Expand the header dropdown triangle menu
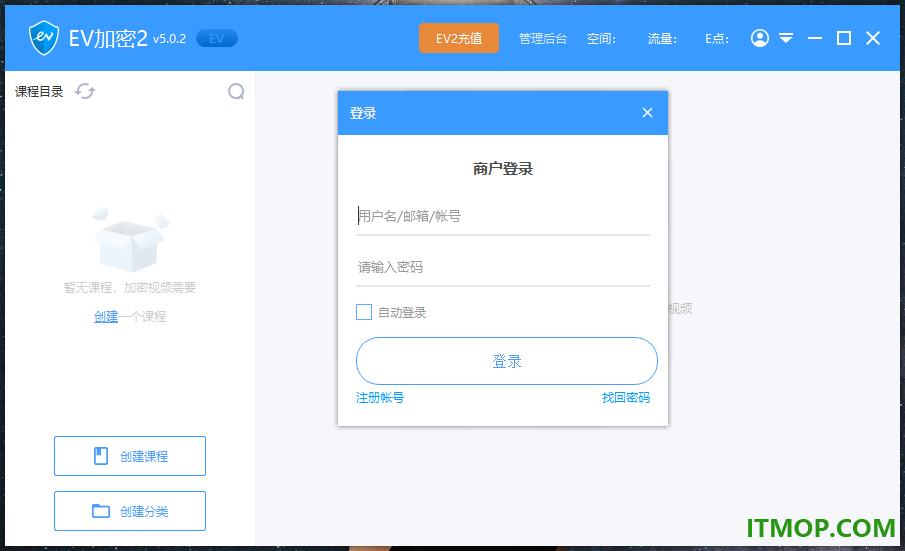905x551 pixels. [x=786, y=38]
